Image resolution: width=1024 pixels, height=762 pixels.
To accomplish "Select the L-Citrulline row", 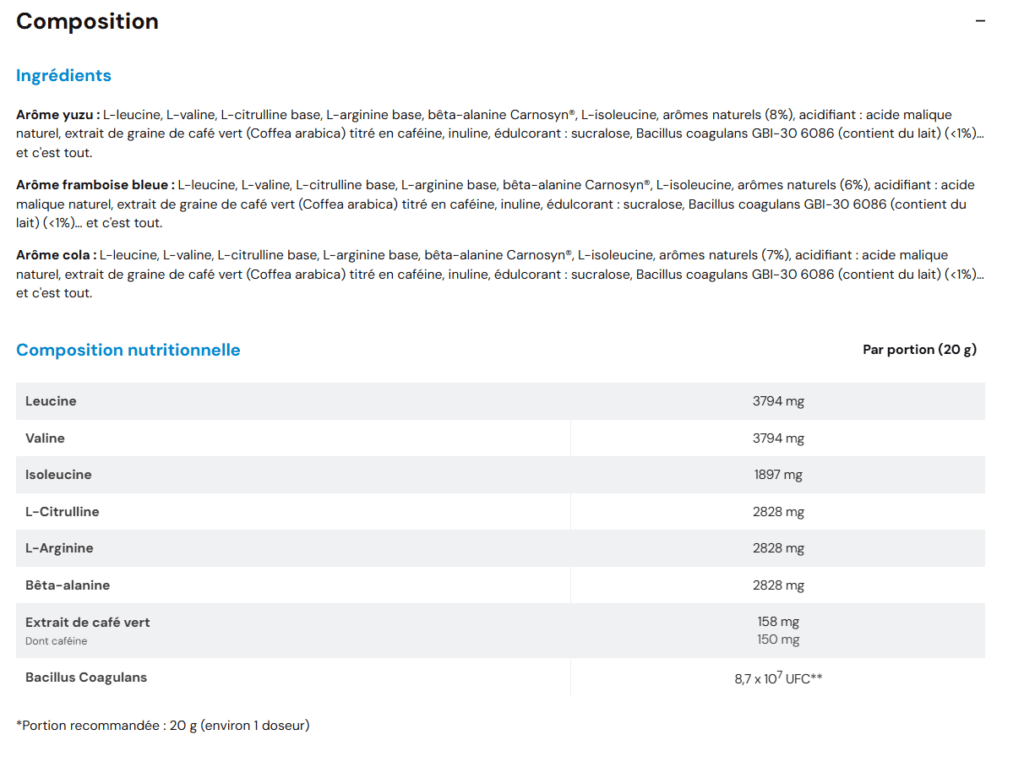I will [x=500, y=511].
